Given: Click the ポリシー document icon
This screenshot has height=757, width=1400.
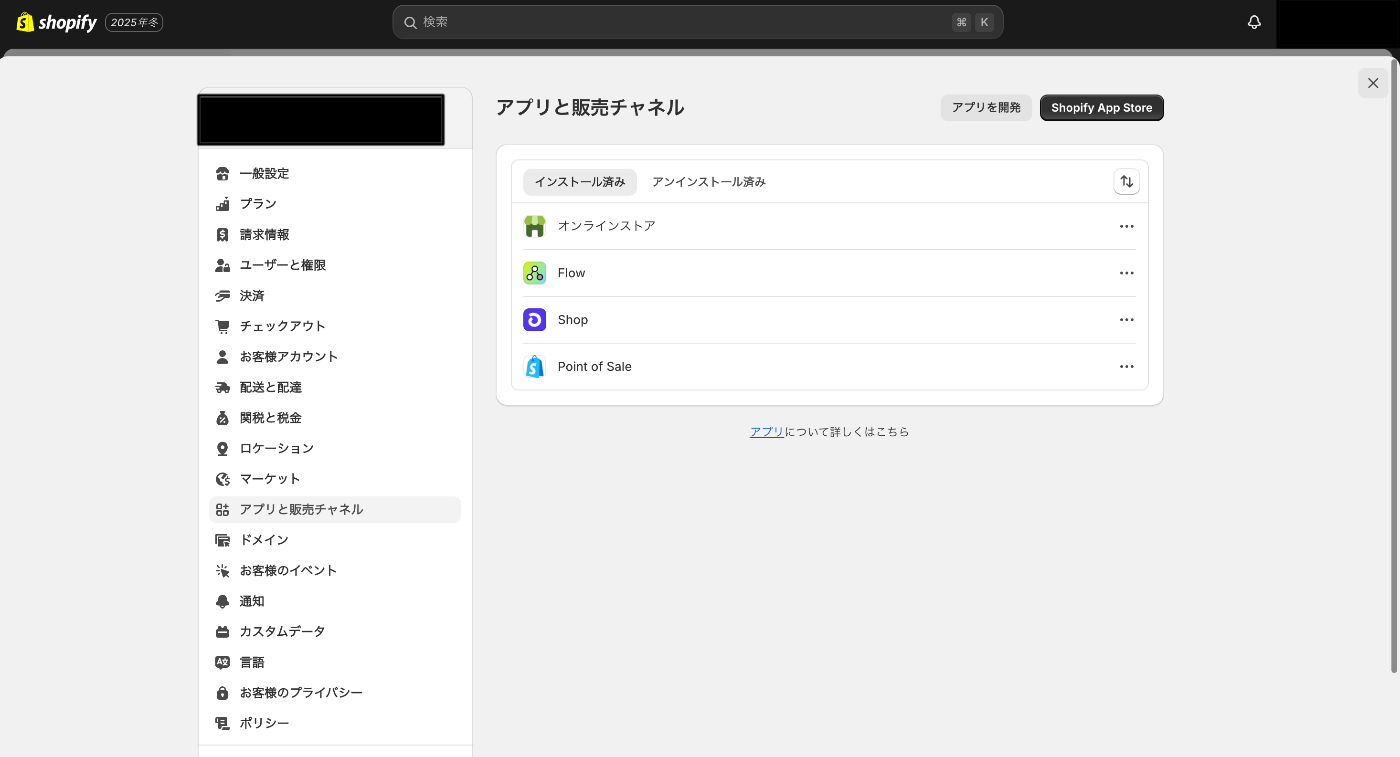Looking at the screenshot, I should click(x=223, y=723).
